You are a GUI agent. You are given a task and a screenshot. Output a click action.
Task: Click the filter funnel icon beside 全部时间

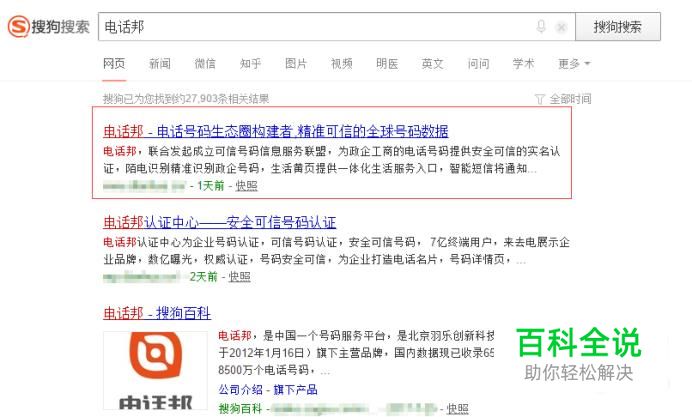[x=539, y=99]
